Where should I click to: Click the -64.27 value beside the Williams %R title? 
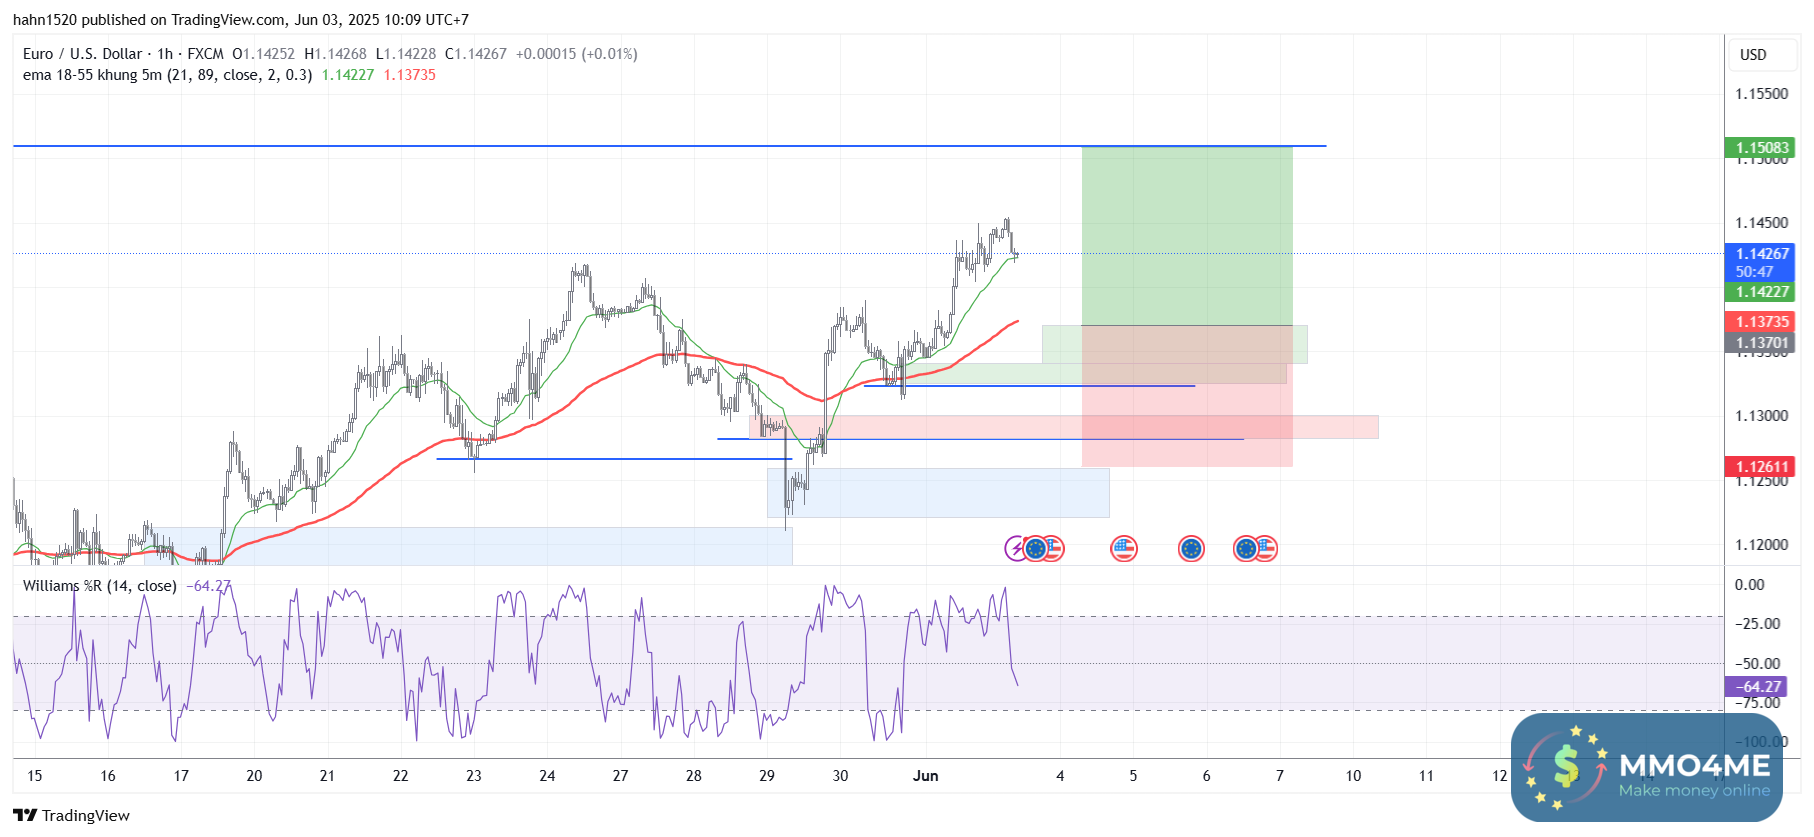(208, 586)
